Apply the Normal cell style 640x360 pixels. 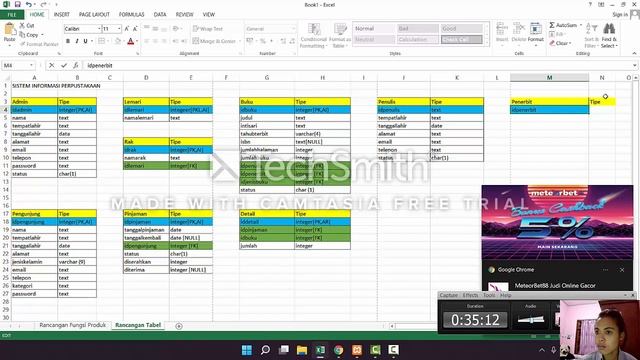pos(373,29)
